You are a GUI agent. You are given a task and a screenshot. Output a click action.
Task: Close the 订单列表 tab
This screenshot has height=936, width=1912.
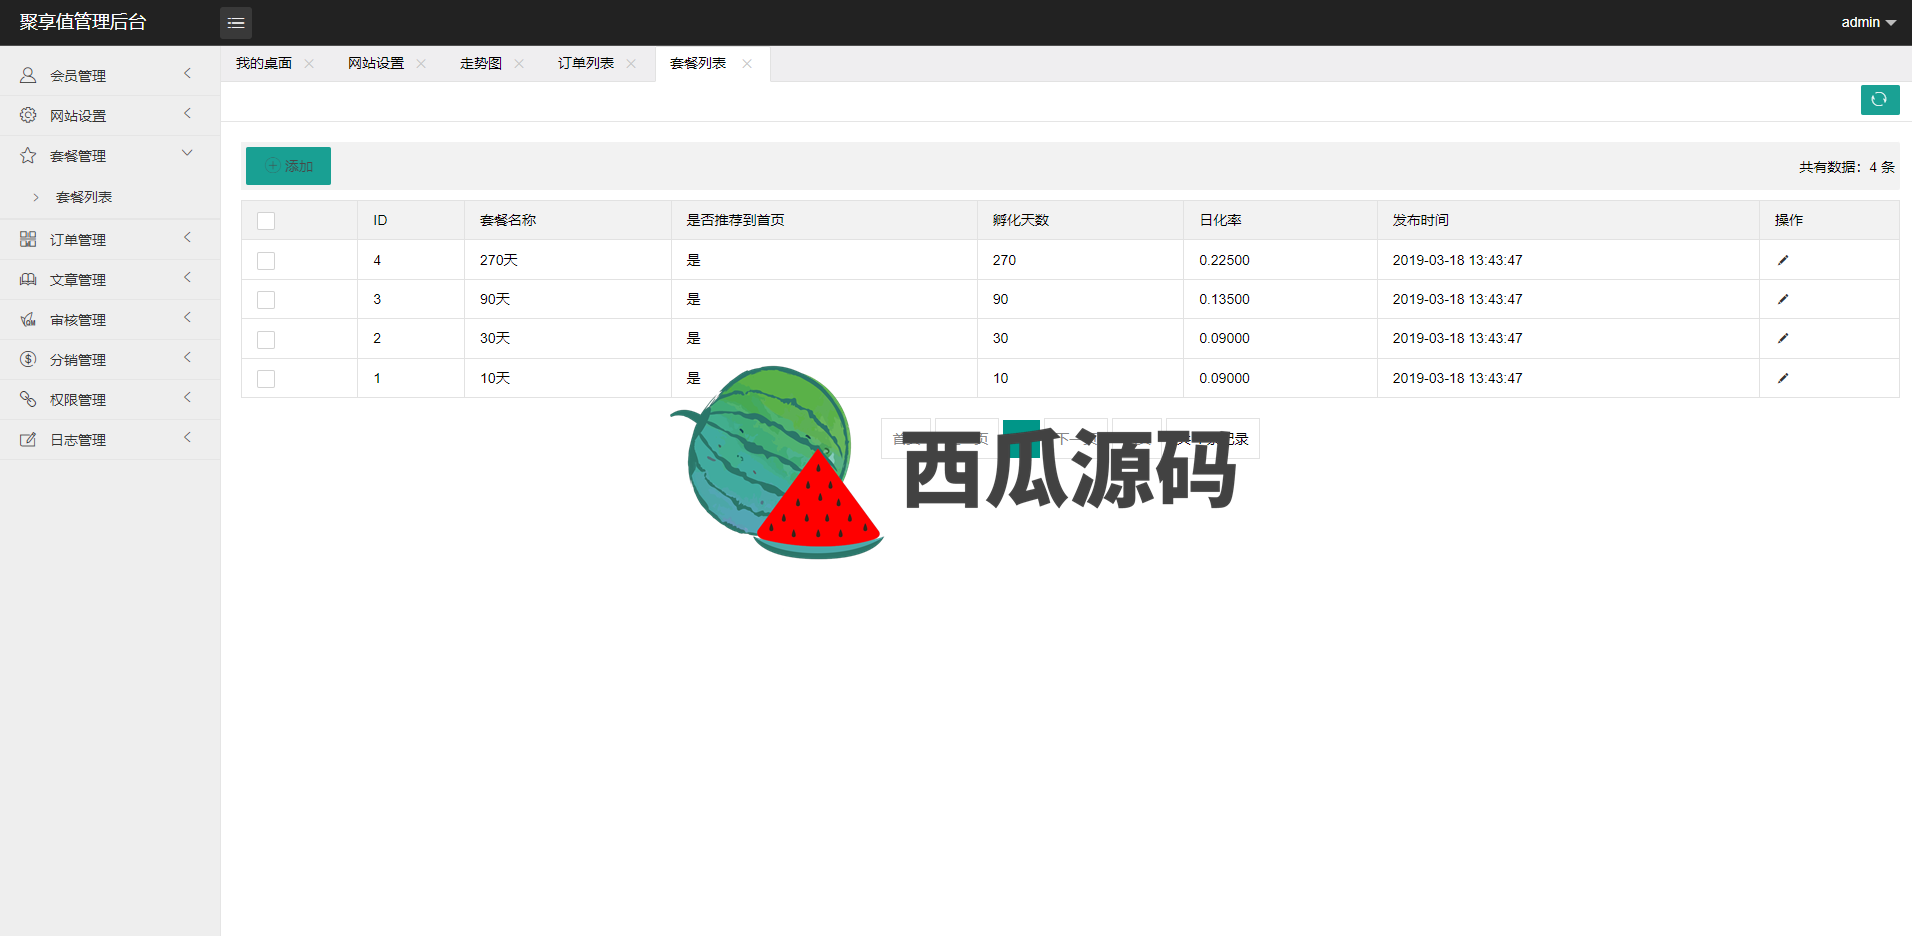(x=631, y=63)
